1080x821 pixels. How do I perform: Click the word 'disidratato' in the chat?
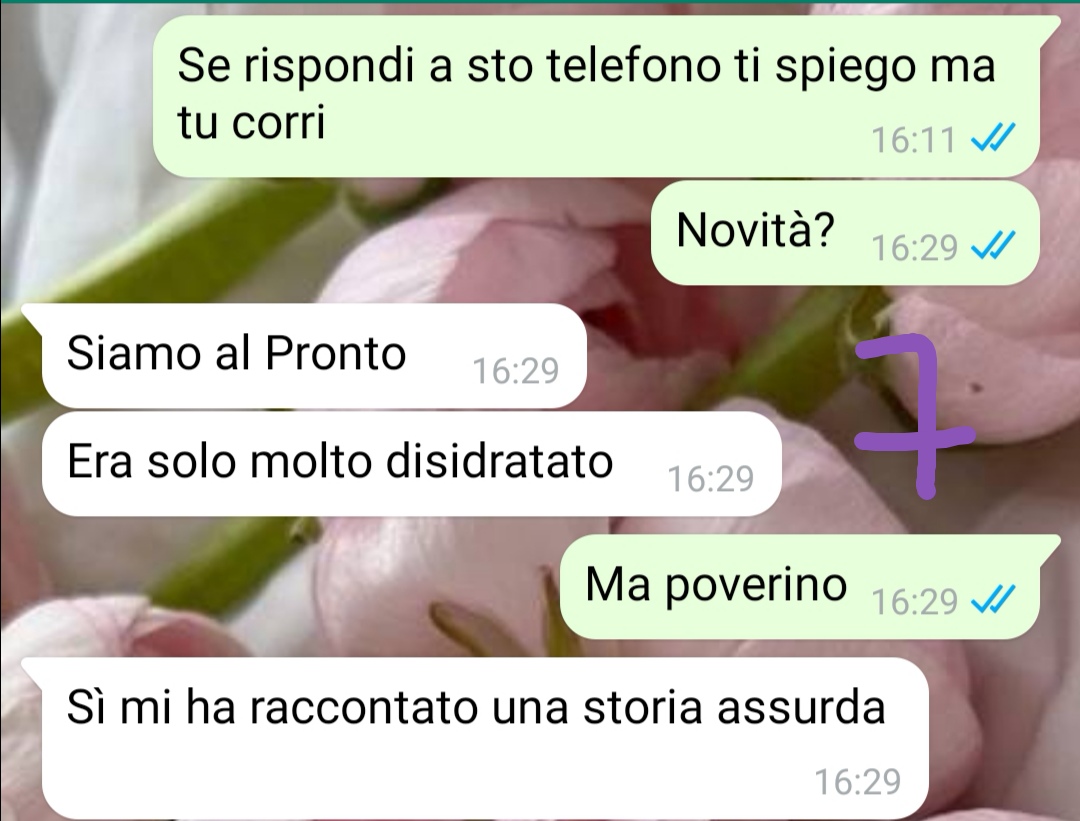coord(499,461)
